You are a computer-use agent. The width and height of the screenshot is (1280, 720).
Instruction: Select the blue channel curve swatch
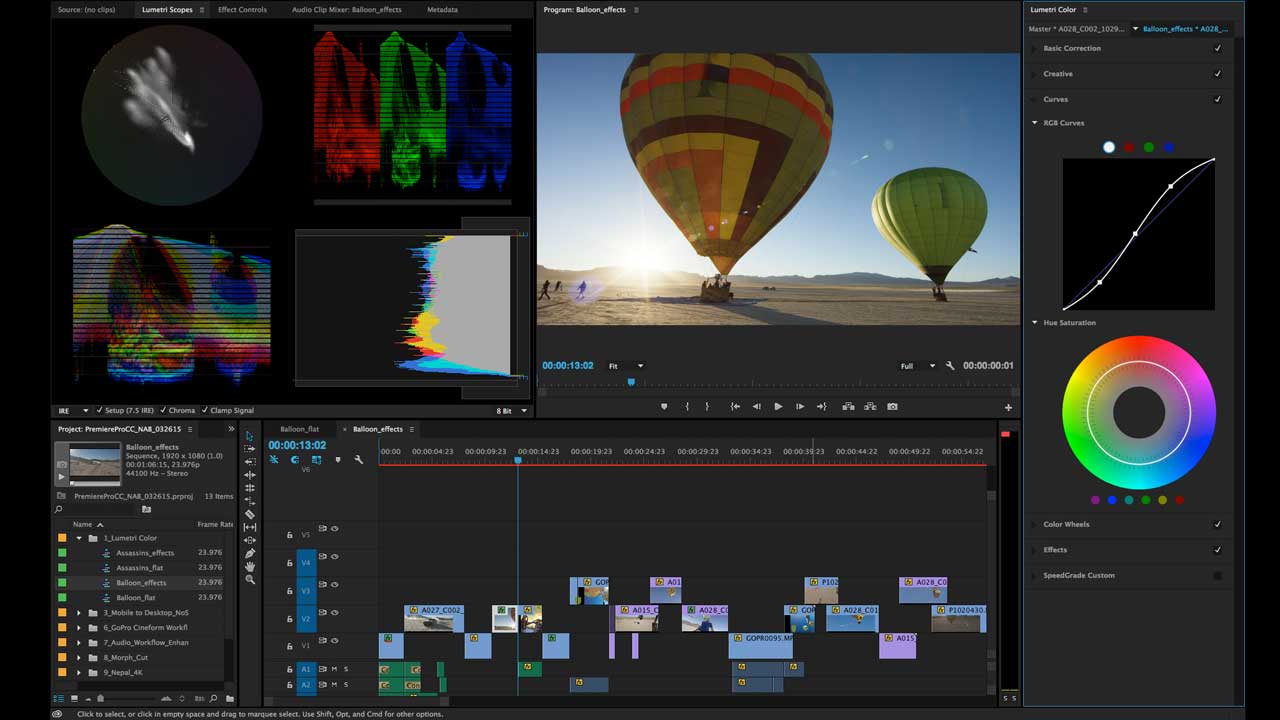coord(1168,147)
